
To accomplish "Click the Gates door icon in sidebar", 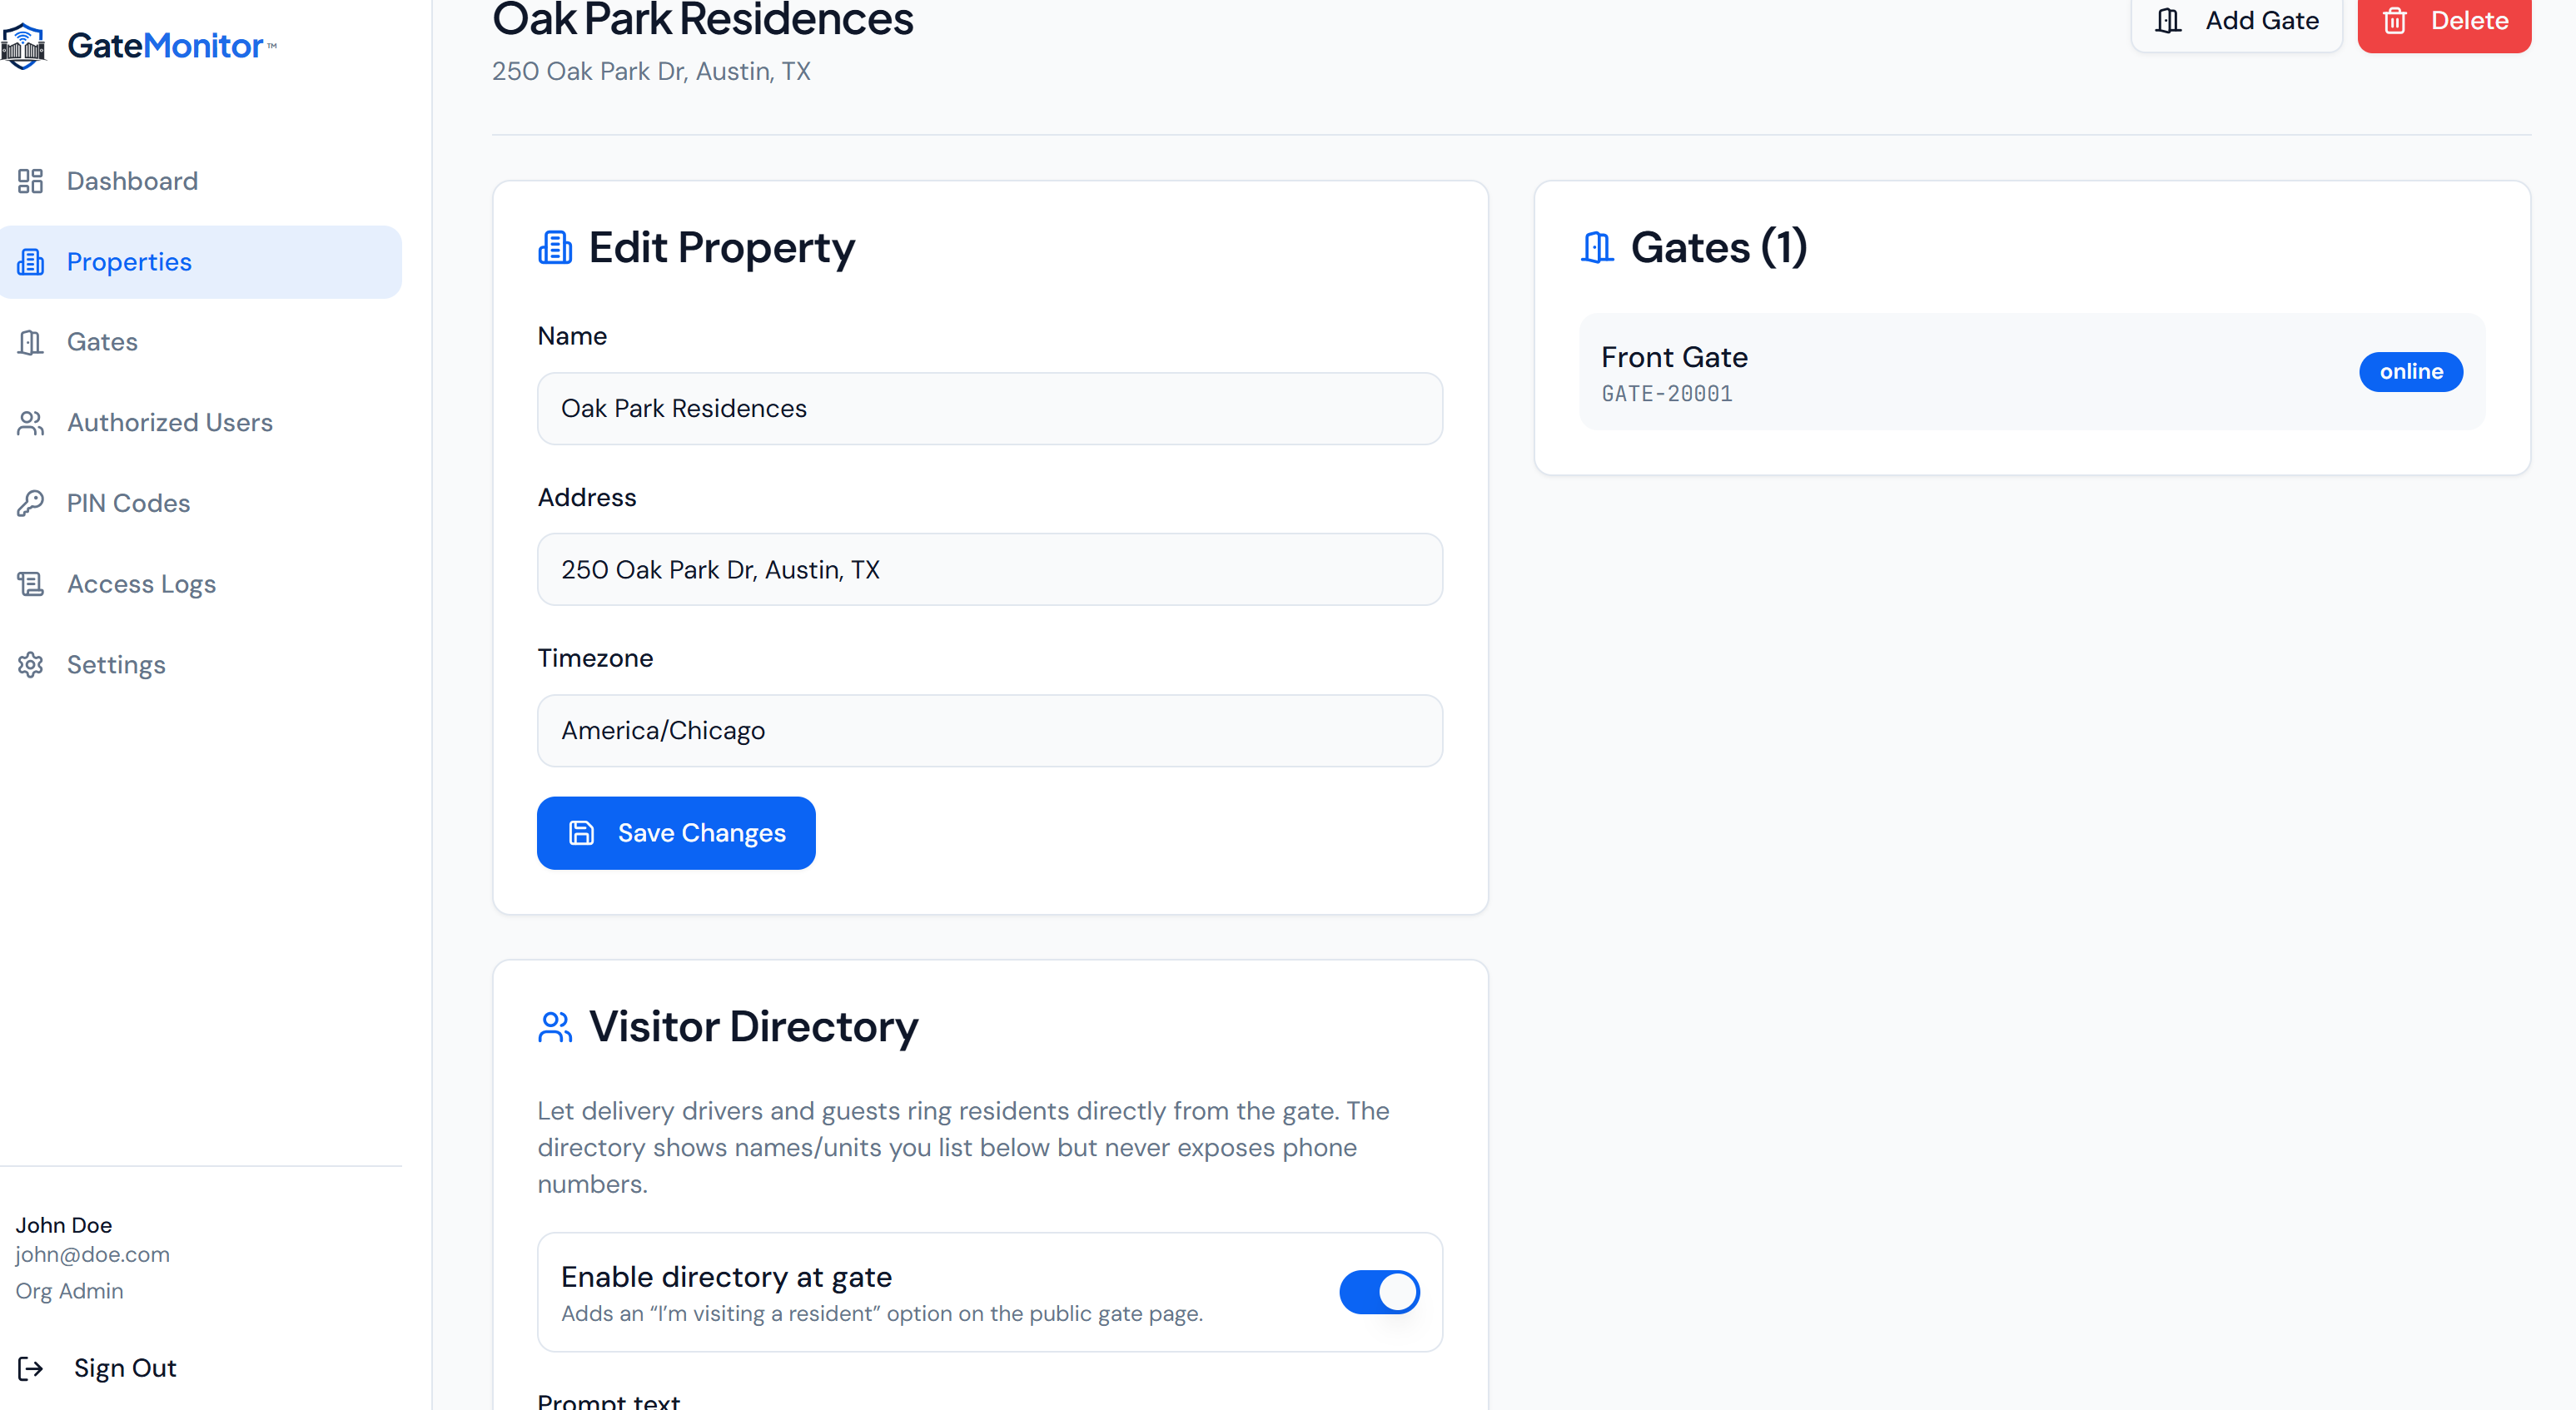I will (31, 342).
